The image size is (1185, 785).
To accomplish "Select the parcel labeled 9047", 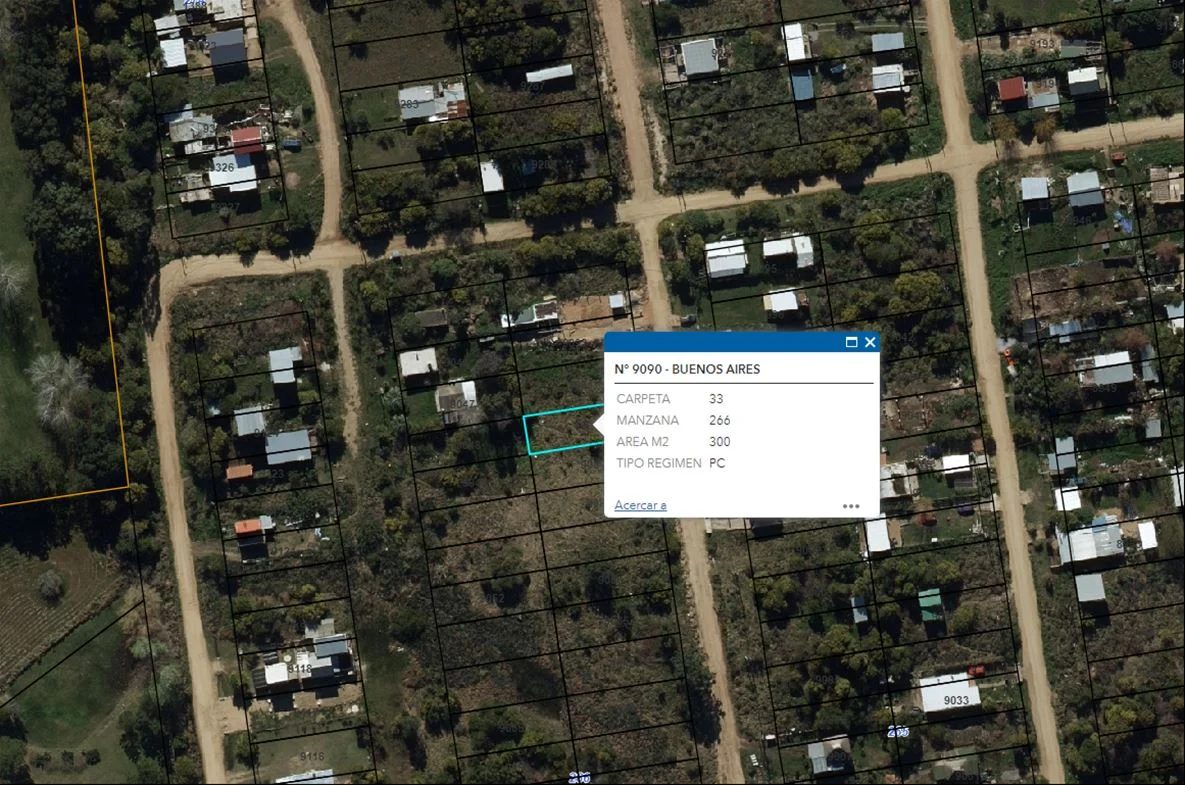I will pos(462,403).
